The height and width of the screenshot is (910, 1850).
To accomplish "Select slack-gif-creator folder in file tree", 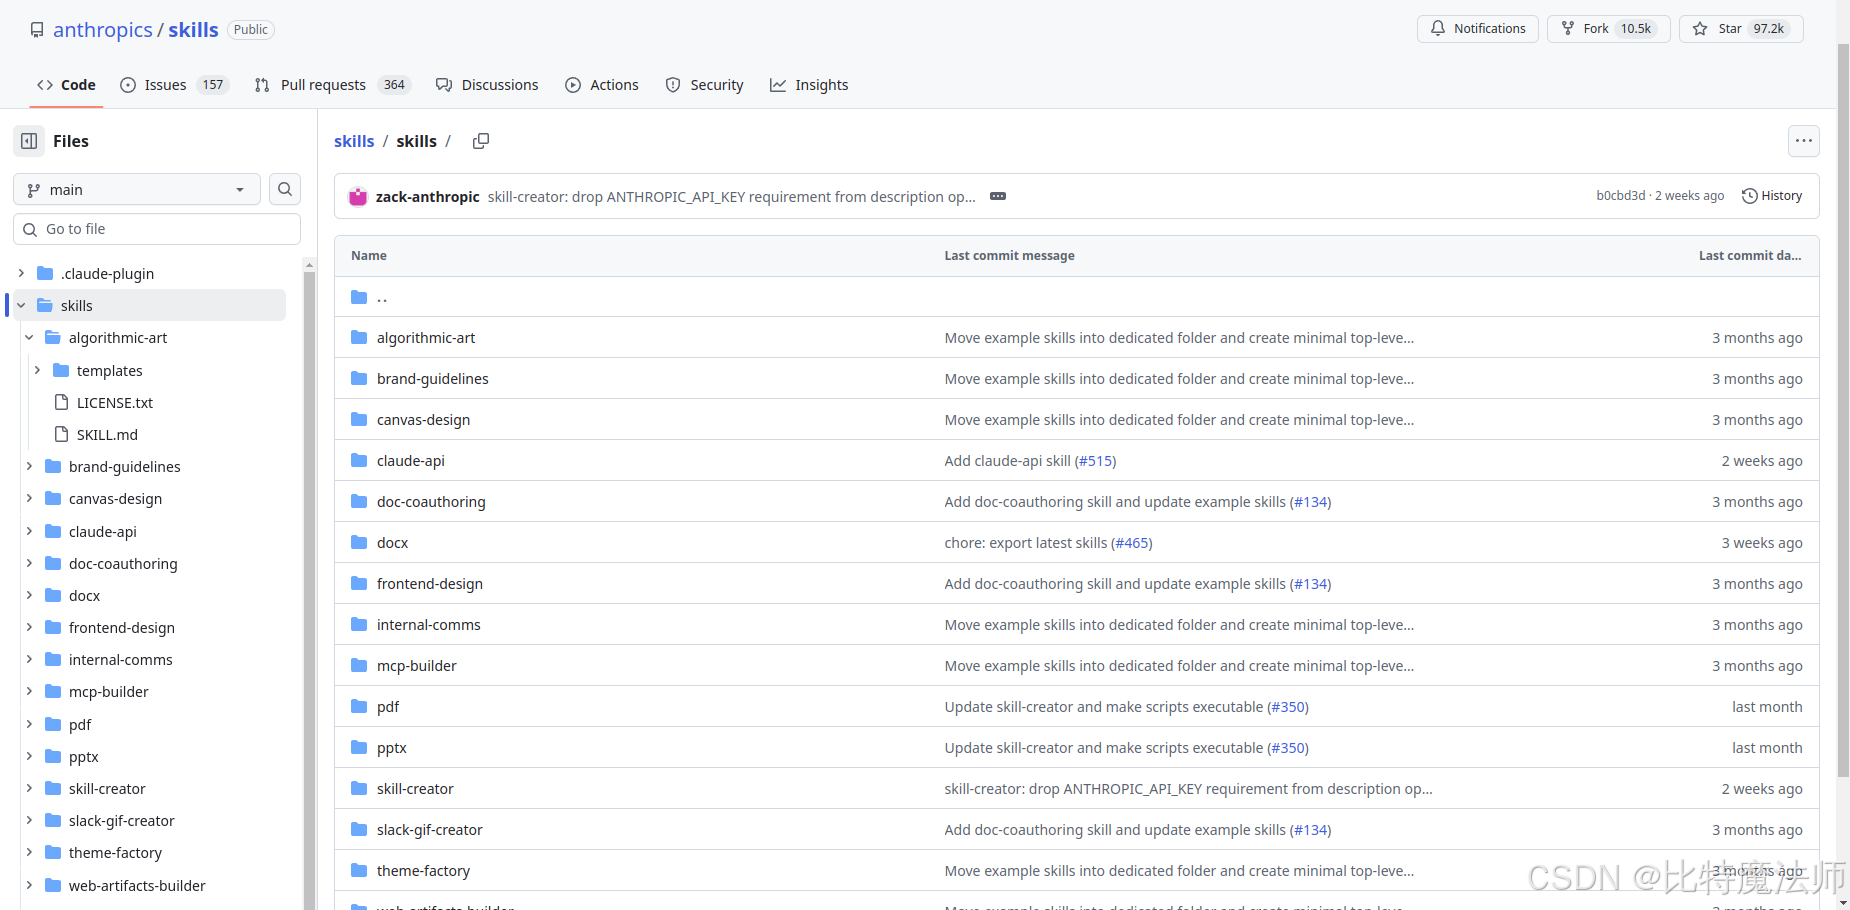I will 122,820.
